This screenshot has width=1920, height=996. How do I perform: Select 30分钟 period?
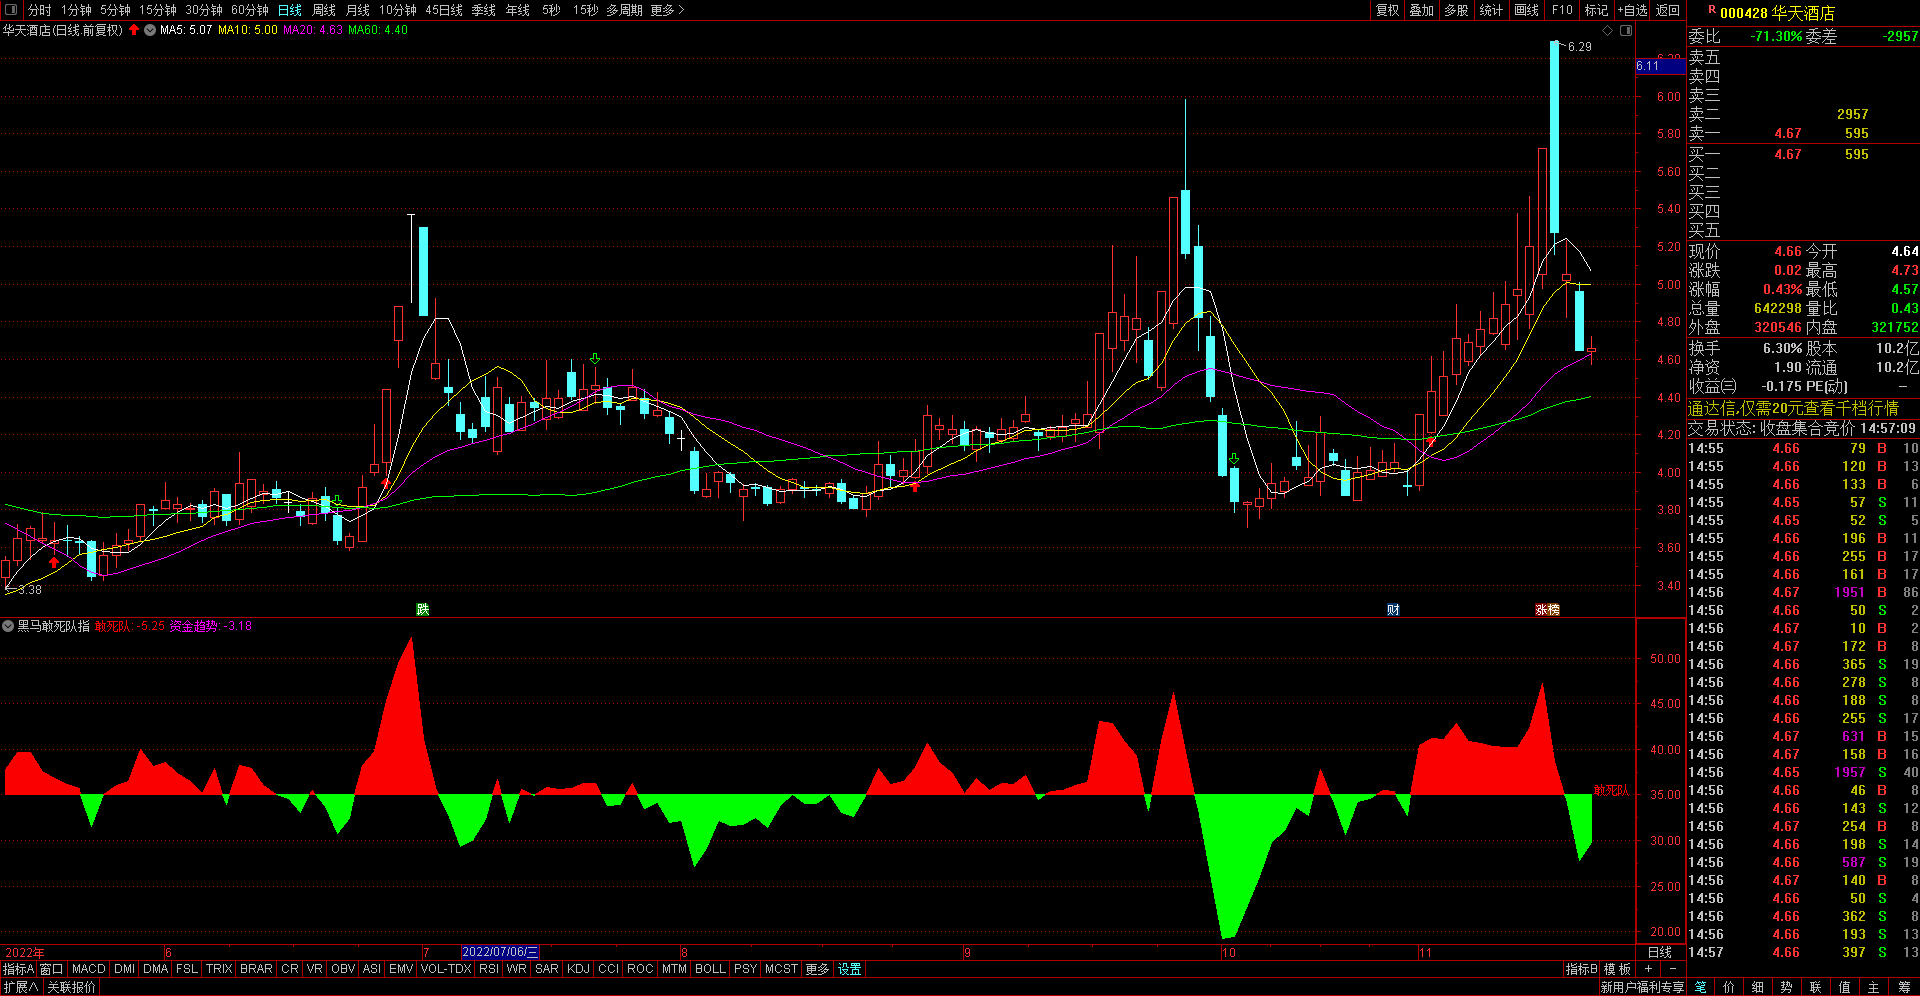[x=204, y=10]
